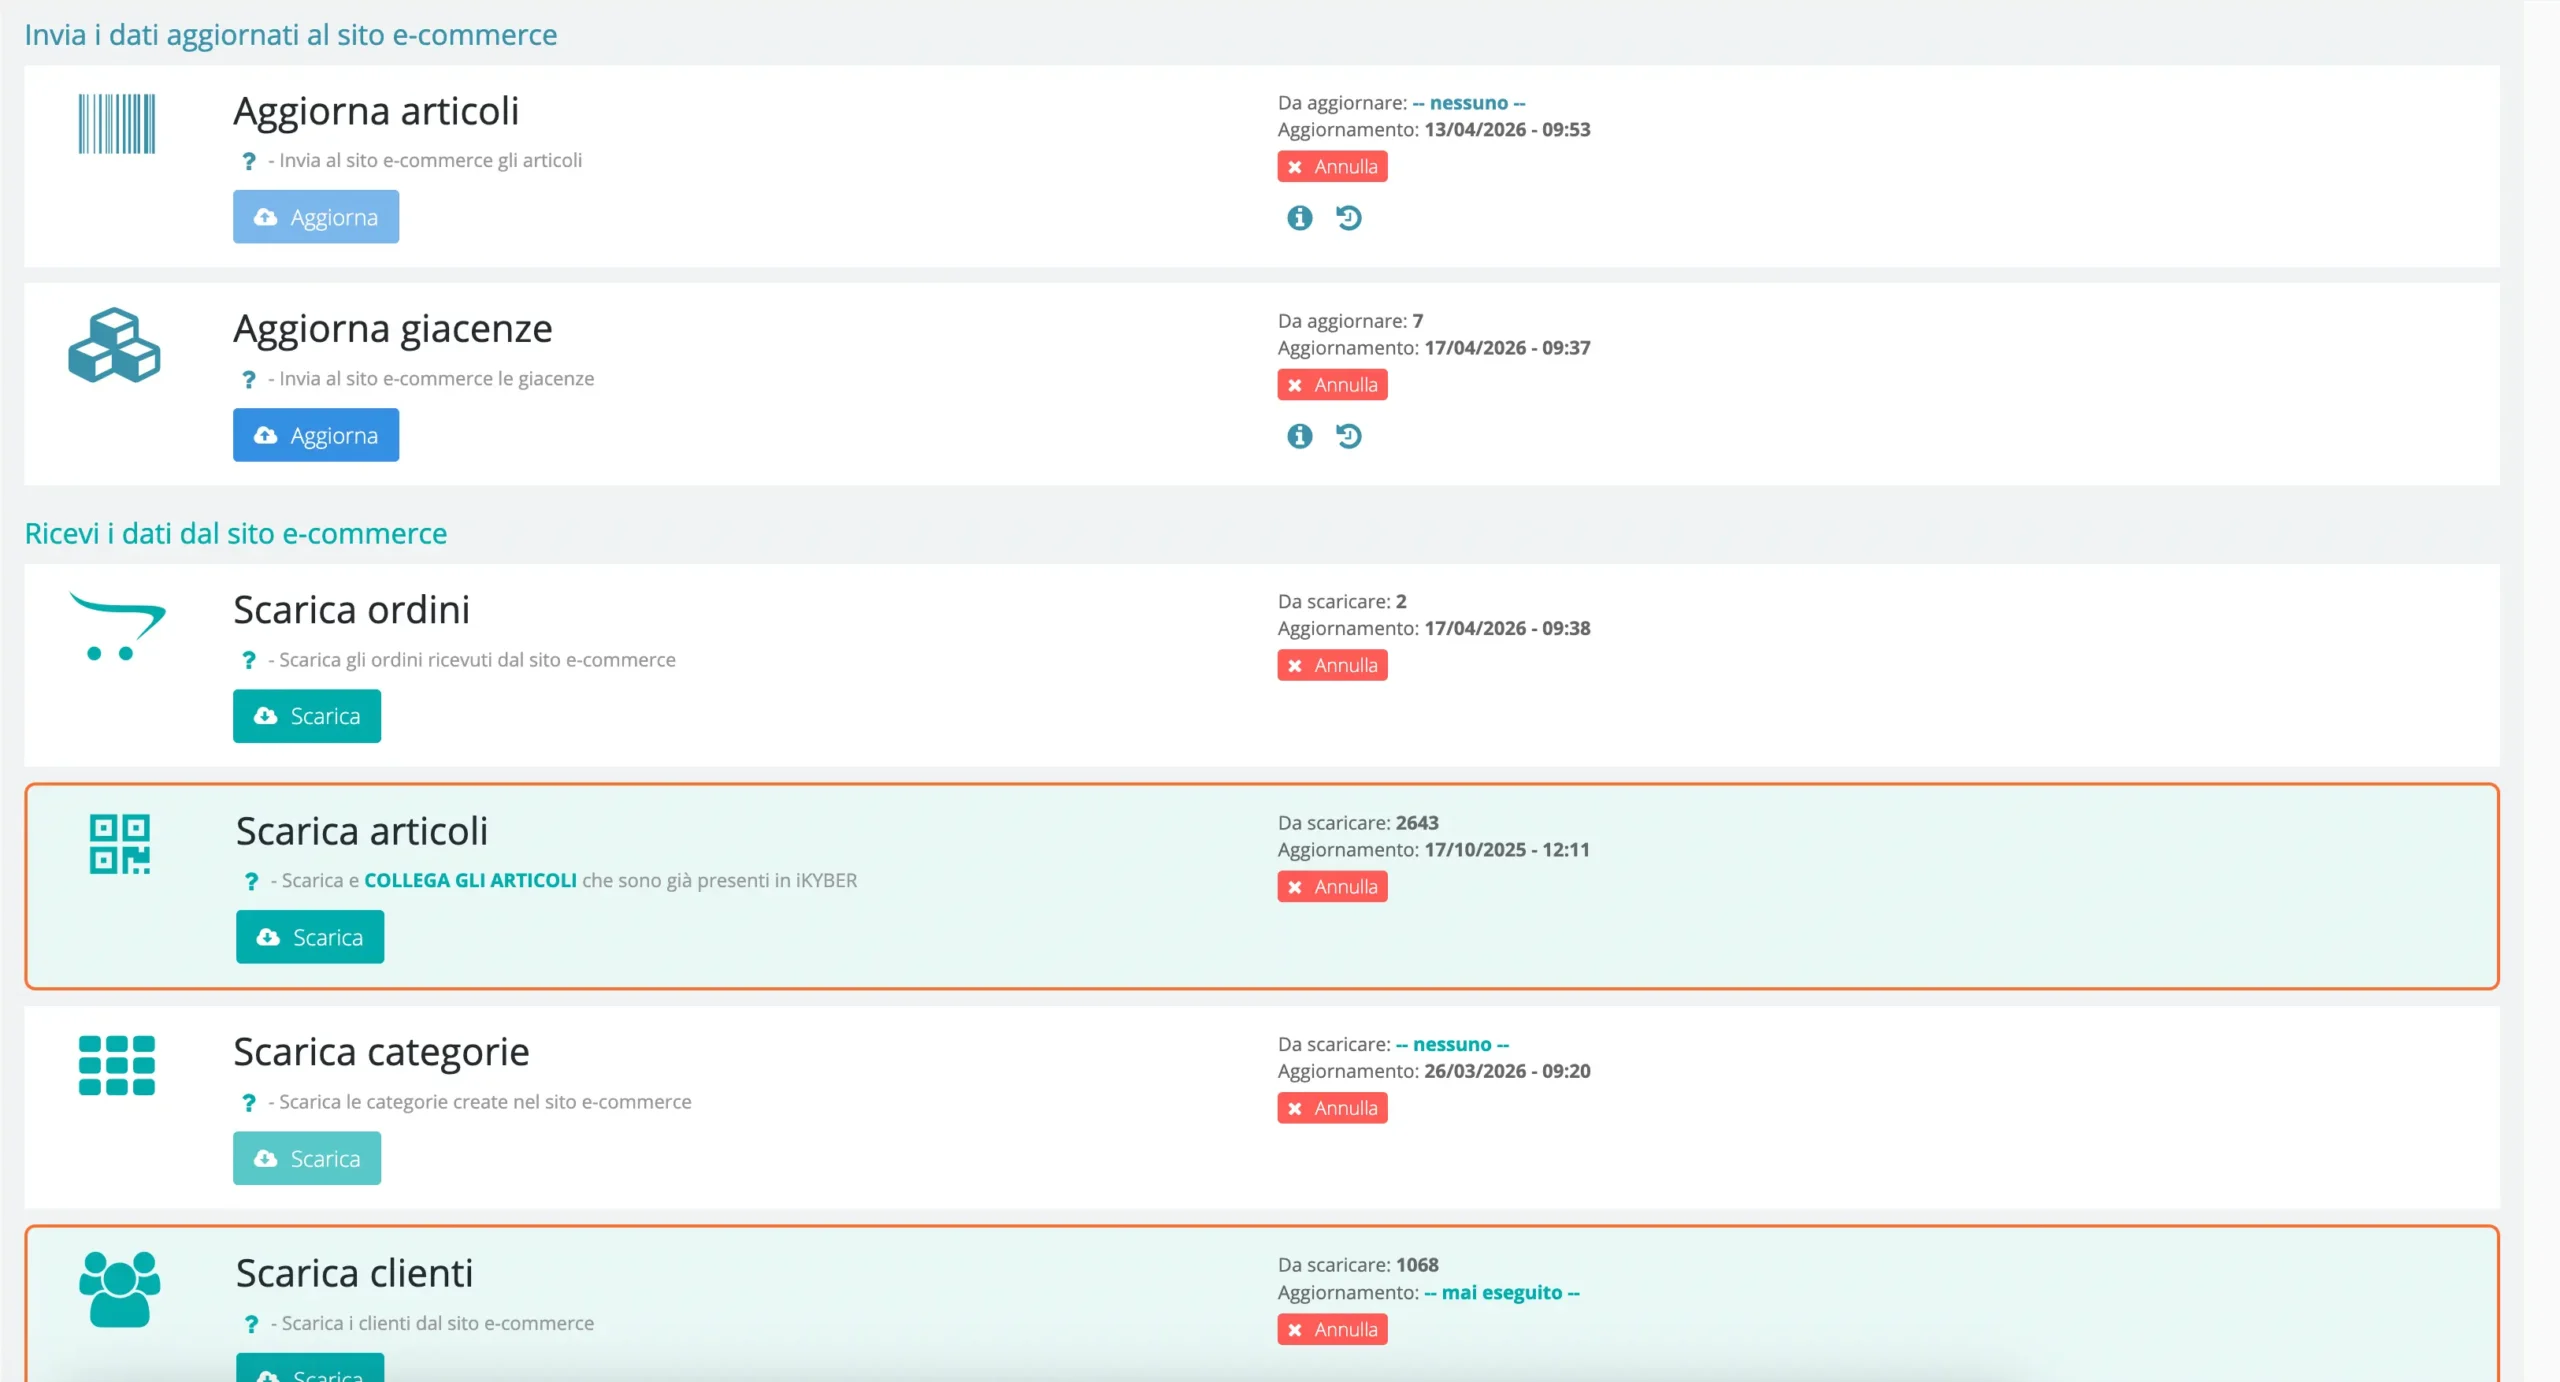This screenshot has width=2560, height=1382.
Task: Click the Scarica button under Scarica clienti
Action: click(x=310, y=1368)
